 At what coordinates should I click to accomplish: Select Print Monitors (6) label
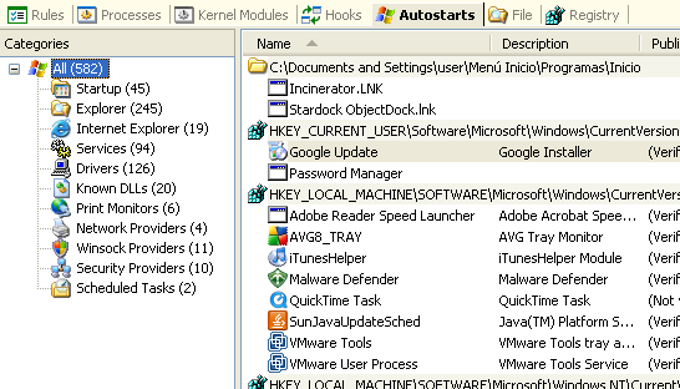(x=128, y=209)
